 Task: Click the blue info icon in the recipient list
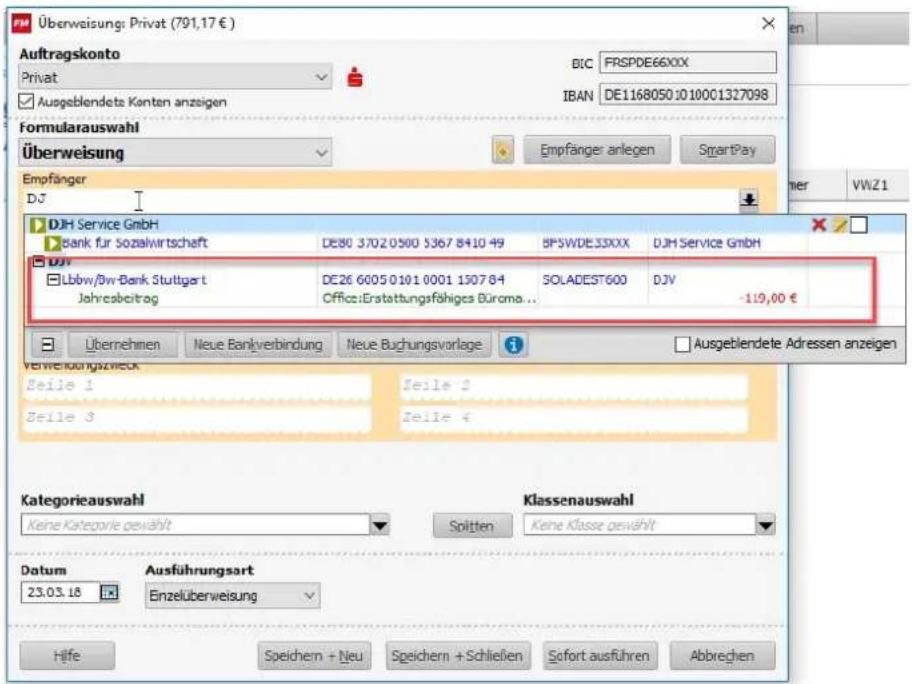coord(513,345)
